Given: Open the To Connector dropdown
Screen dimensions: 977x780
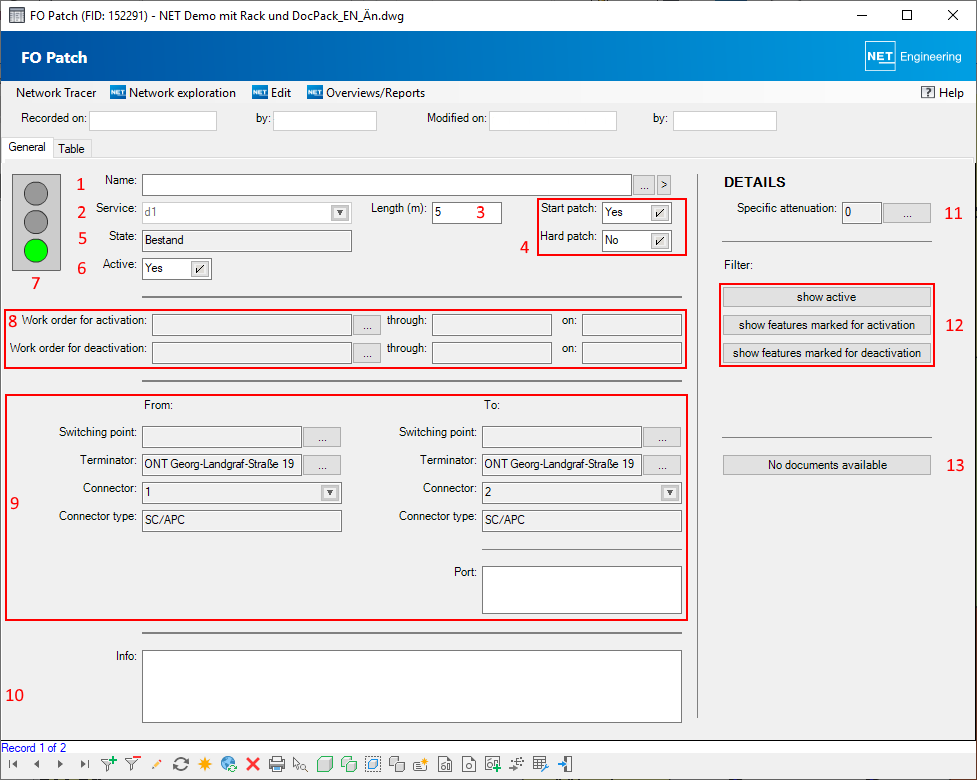Looking at the screenshot, I should [670, 493].
